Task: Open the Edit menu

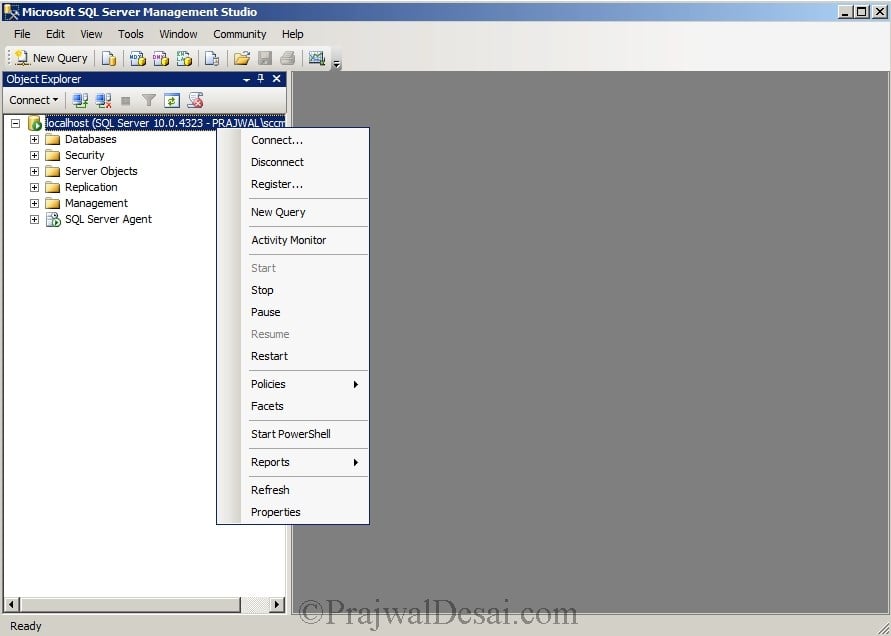Action: click(55, 34)
